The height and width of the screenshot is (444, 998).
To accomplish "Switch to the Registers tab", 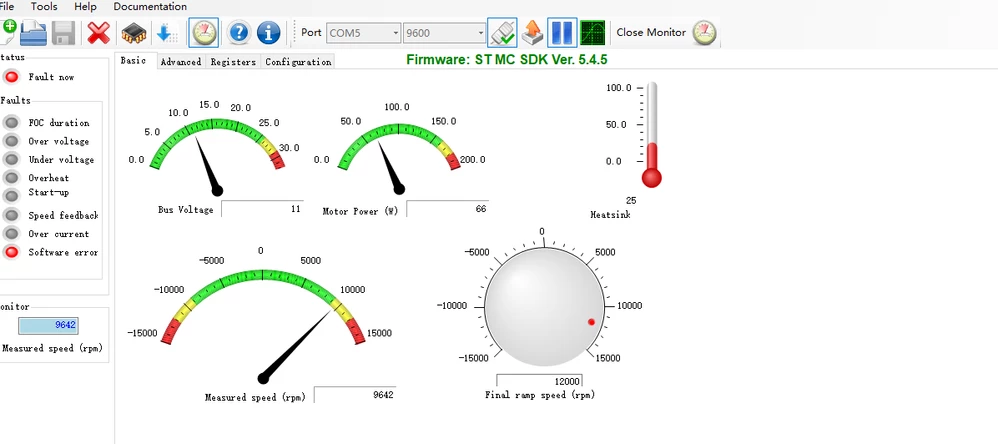I will [233, 62].
